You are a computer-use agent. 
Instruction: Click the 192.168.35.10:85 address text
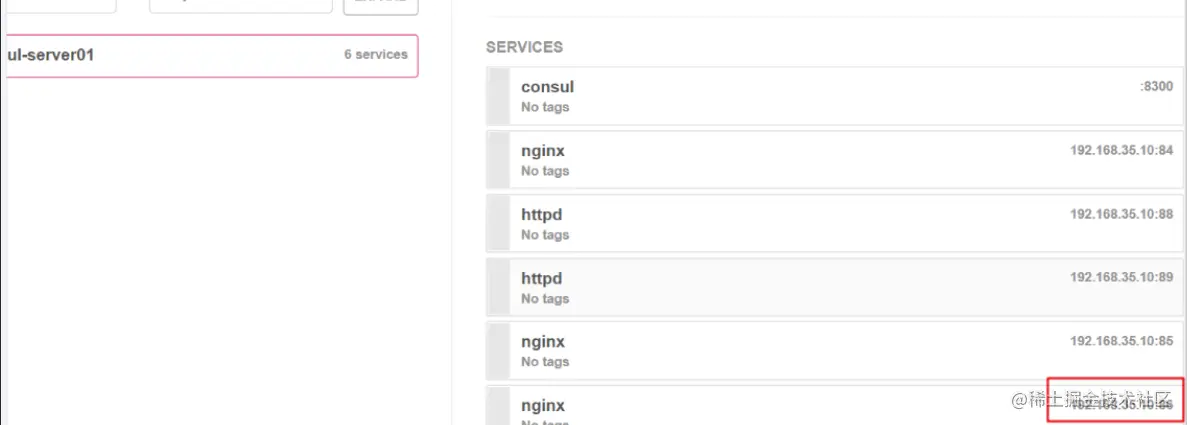point(1121,341)
